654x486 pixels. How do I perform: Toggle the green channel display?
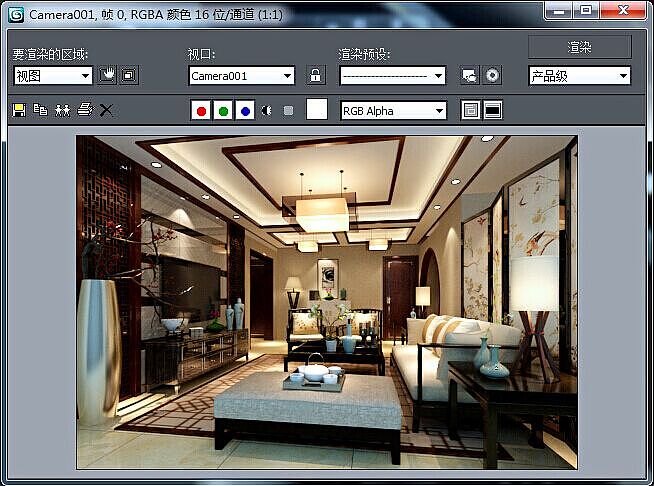(x=223, y=111)
